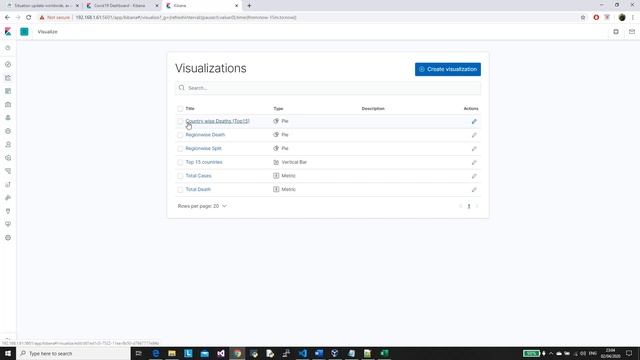640x360 pixels.
Task: Sort table by Title column header
Action: pos(190,109)
